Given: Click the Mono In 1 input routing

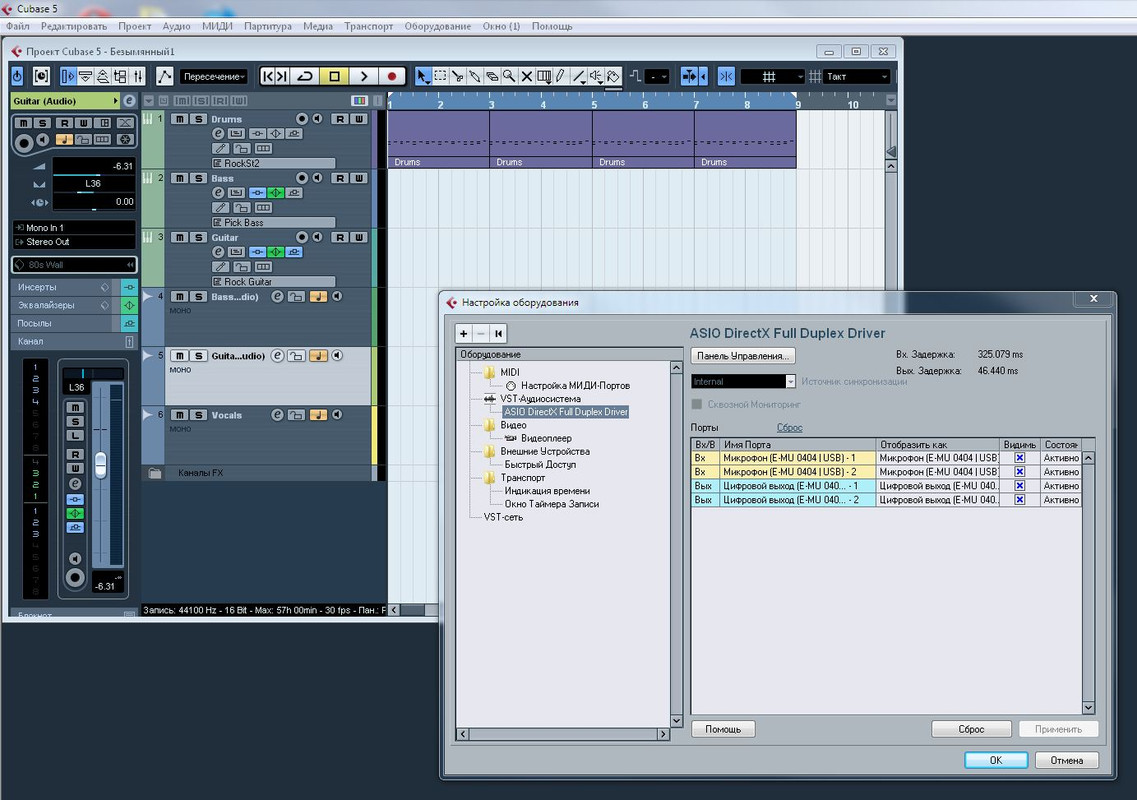Looking at the screenshot, I should (74, 228).
